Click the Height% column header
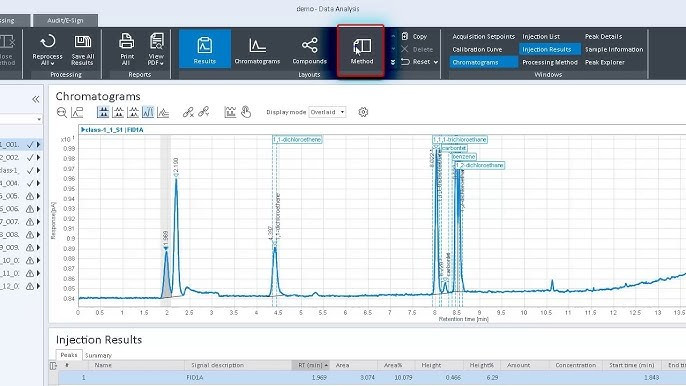 (481, 365)
